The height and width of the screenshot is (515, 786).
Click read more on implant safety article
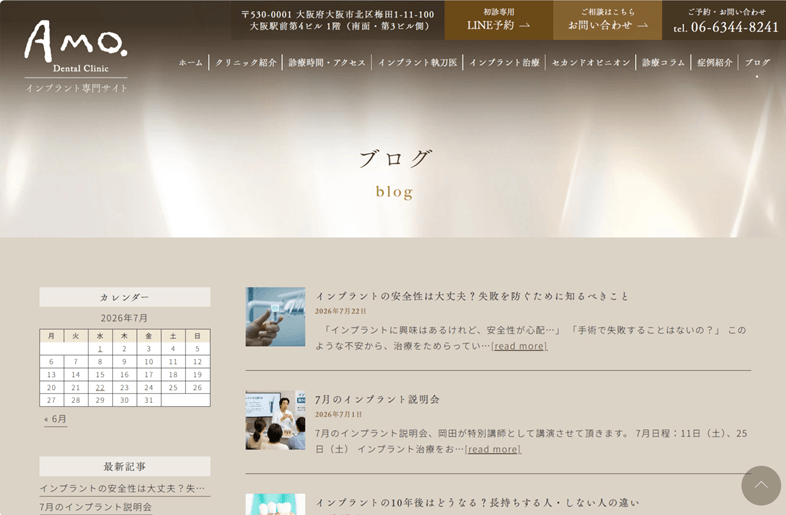[x=519, y=346]
